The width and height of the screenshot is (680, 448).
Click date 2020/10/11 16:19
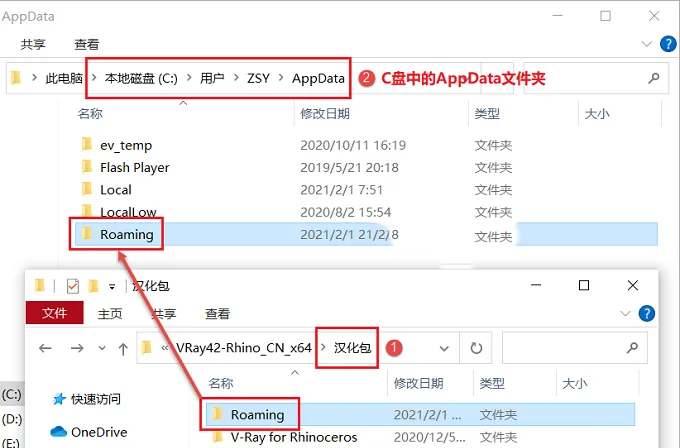353,145
